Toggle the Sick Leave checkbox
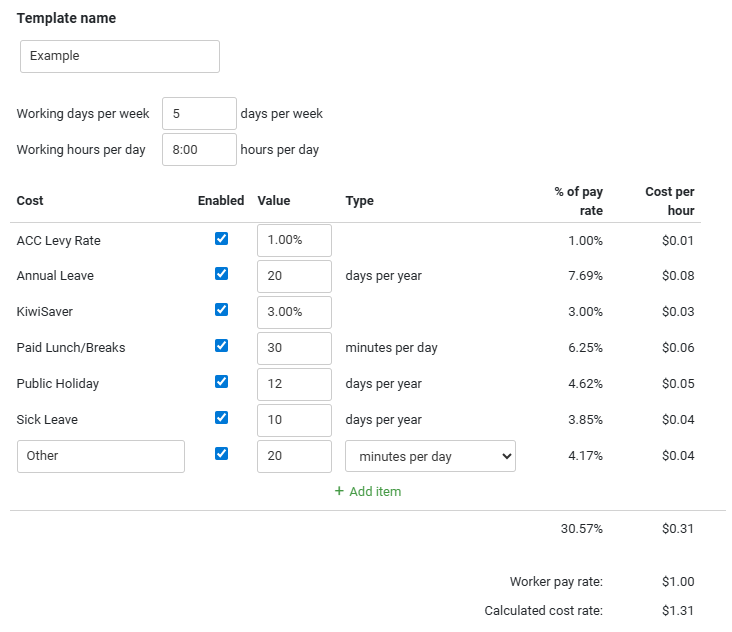Screen dimensions: 732x632 pos(221,418)
